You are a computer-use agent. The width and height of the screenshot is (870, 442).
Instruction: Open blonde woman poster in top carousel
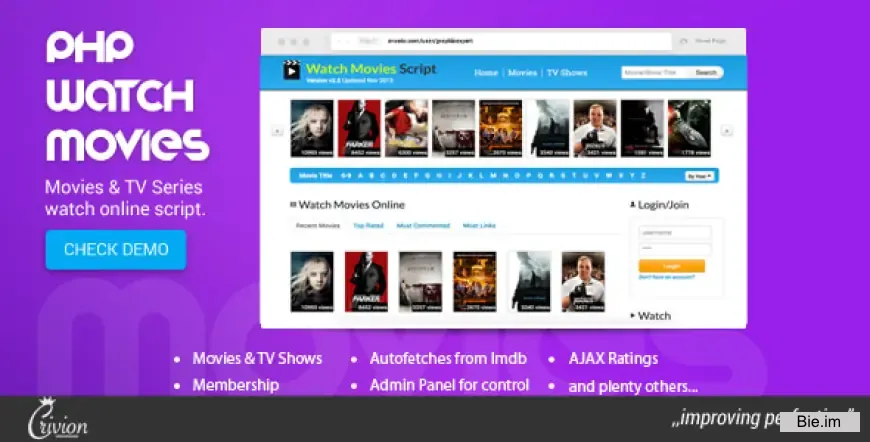point(312,128)
